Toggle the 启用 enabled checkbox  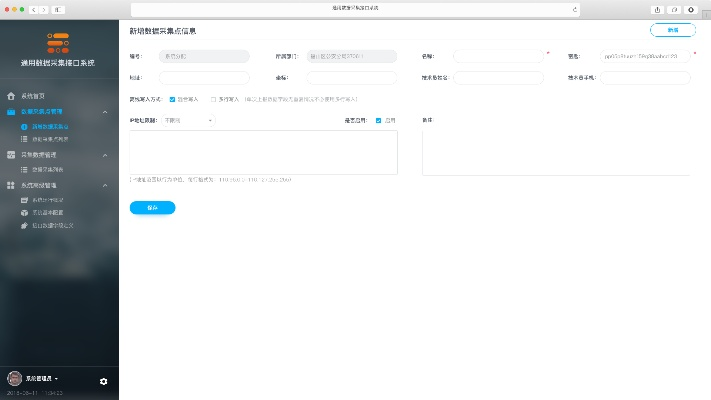coord(378,120)
